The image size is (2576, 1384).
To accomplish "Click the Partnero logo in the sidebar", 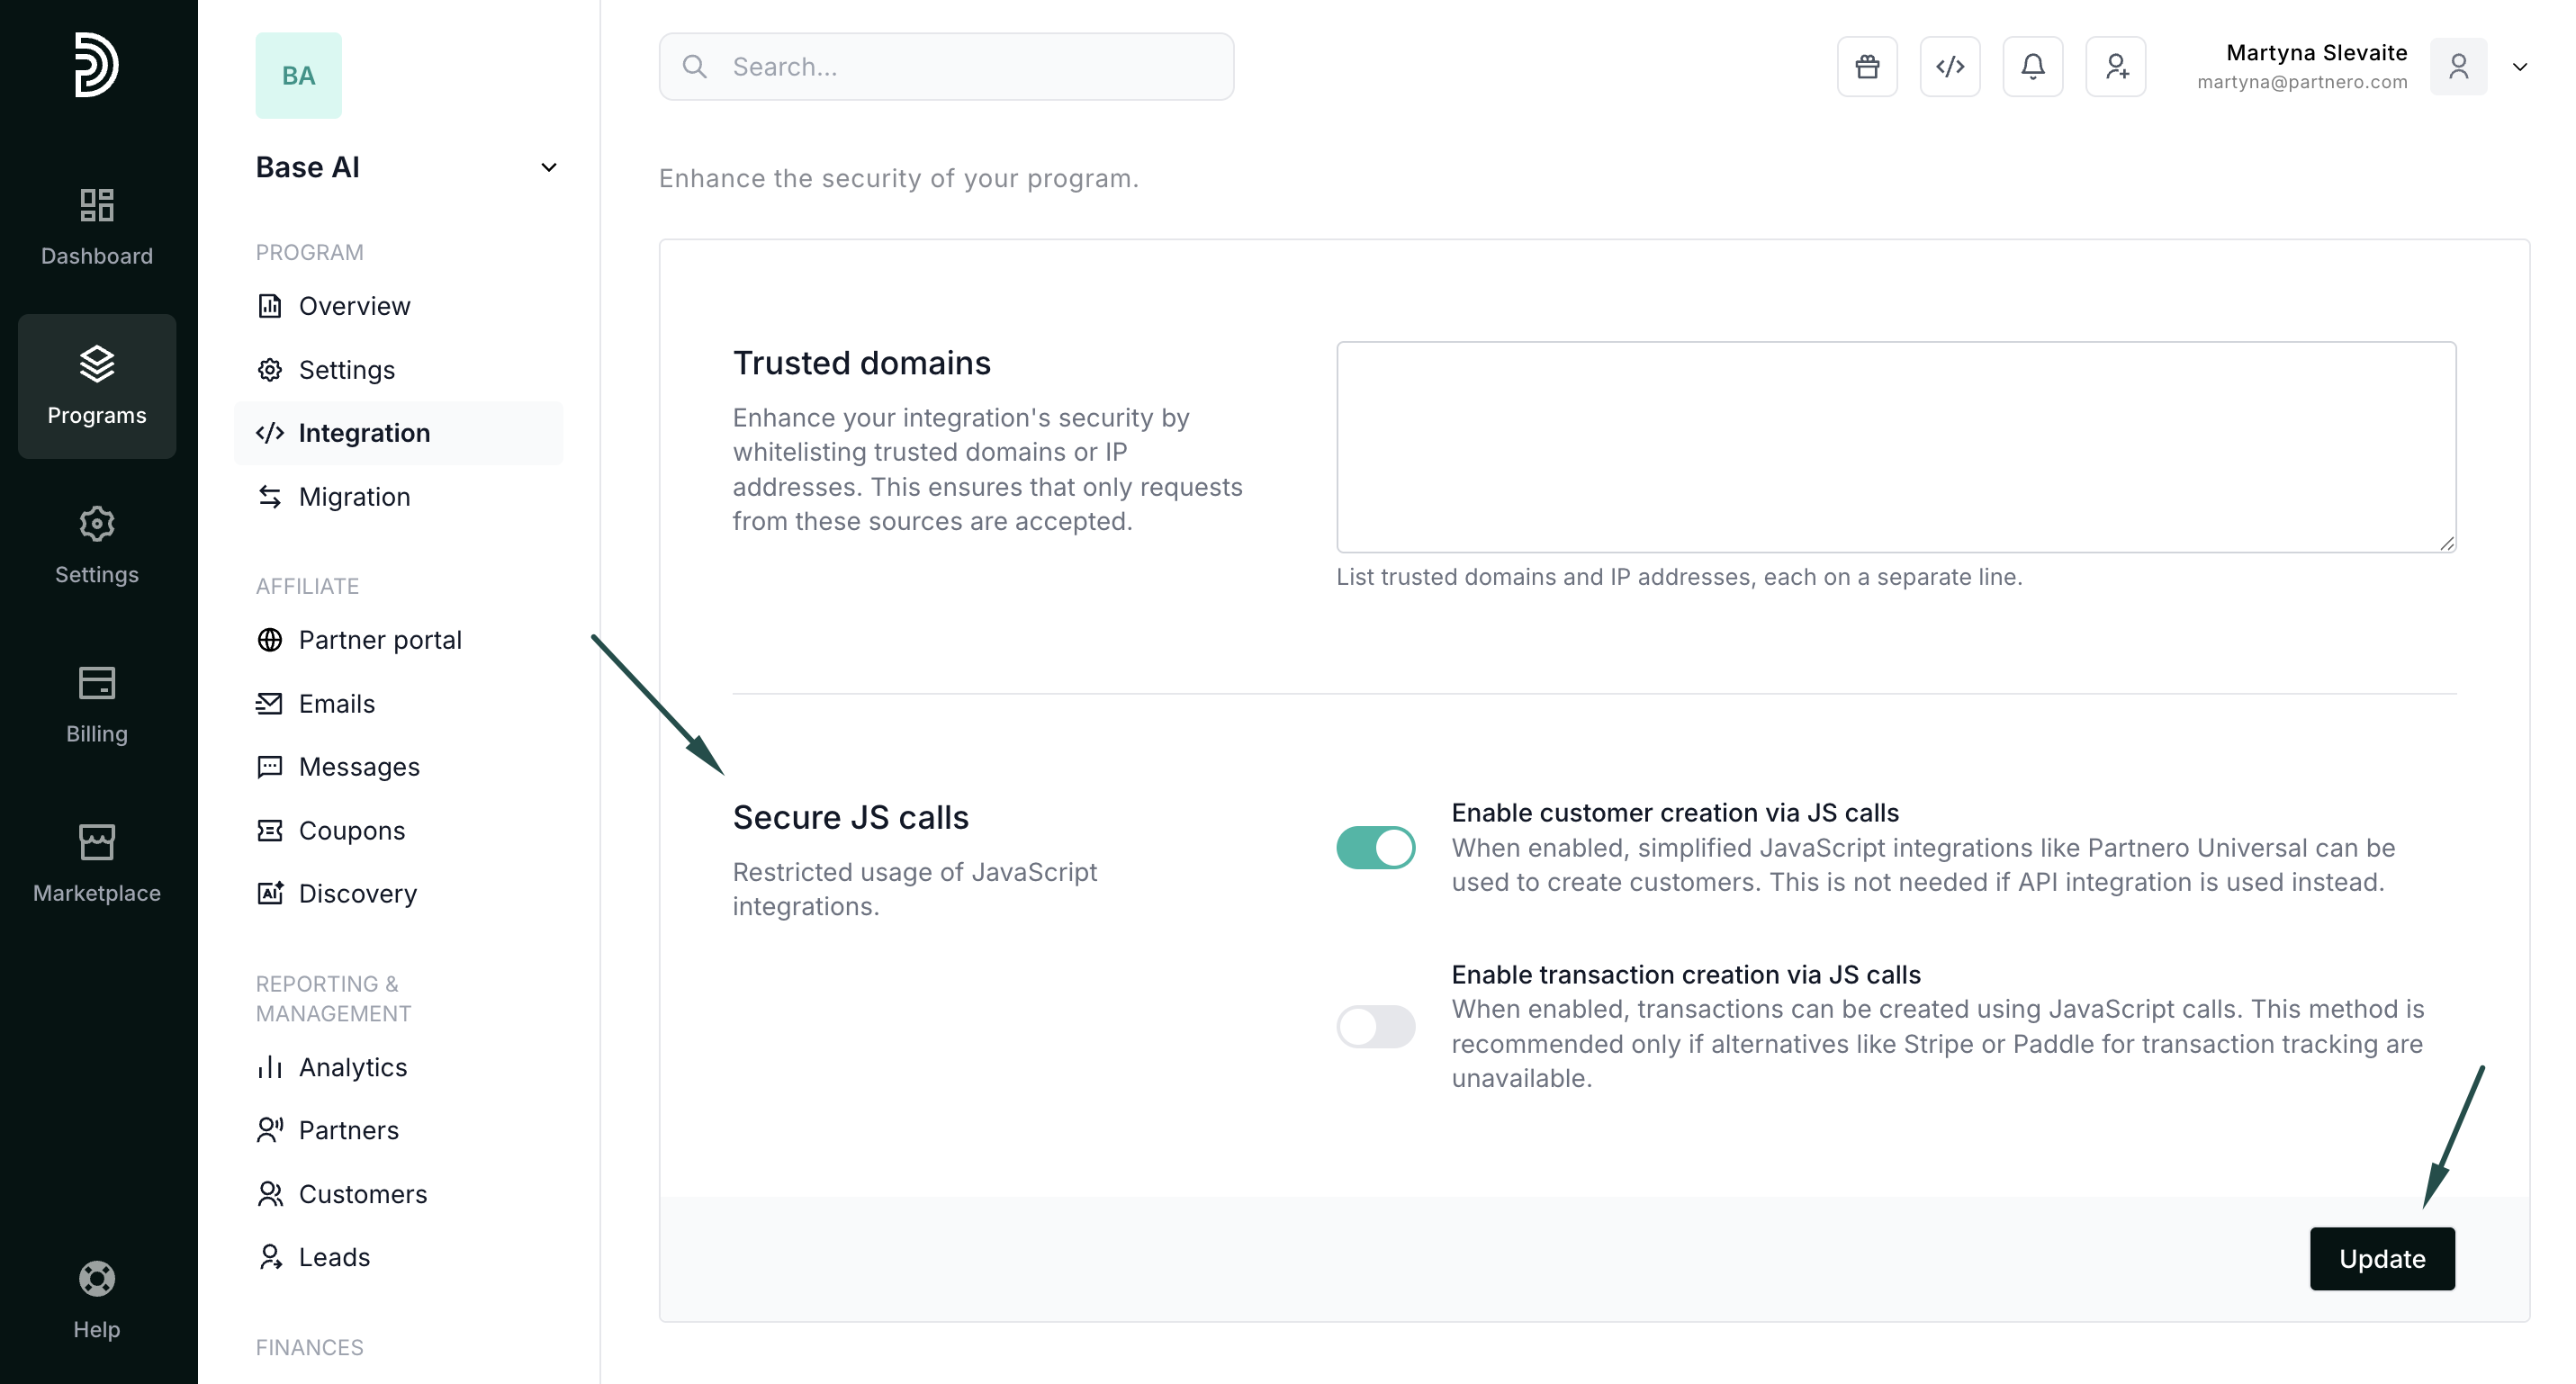I will tap(97, 65).
